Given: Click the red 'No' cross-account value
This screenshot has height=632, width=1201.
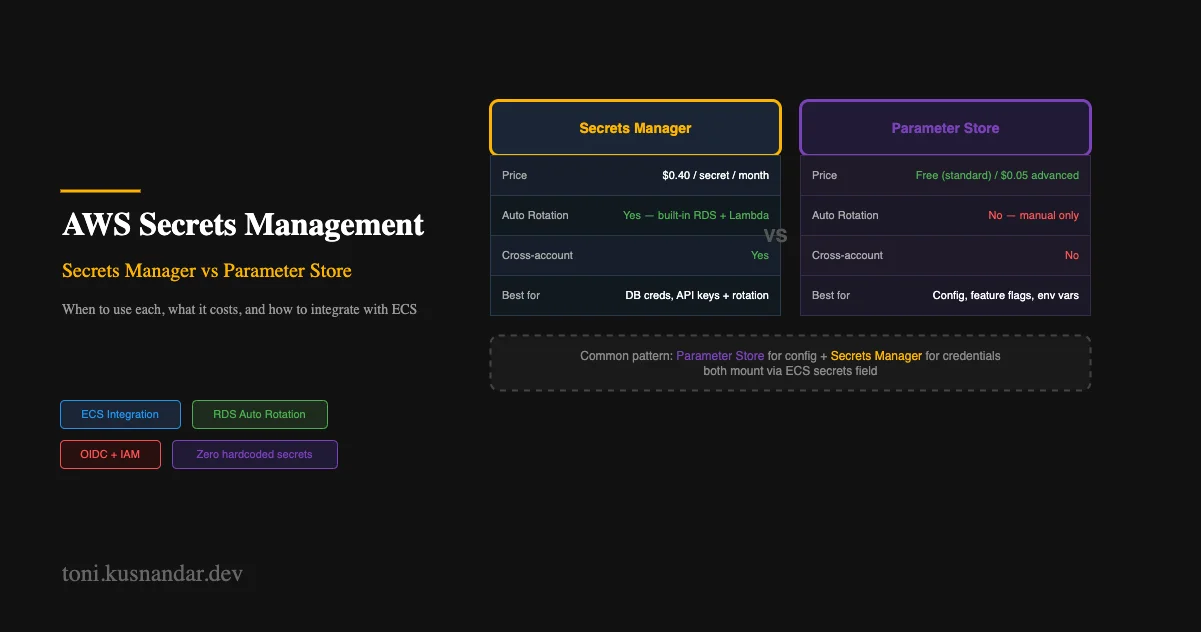Looking at the screenshot, I should (1072, 255).
